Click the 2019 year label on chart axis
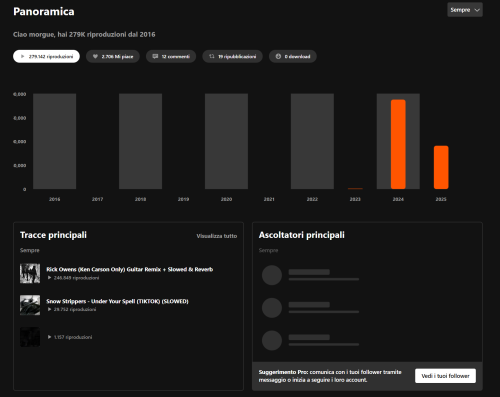500x397 pixels. (x=183, y=199)
